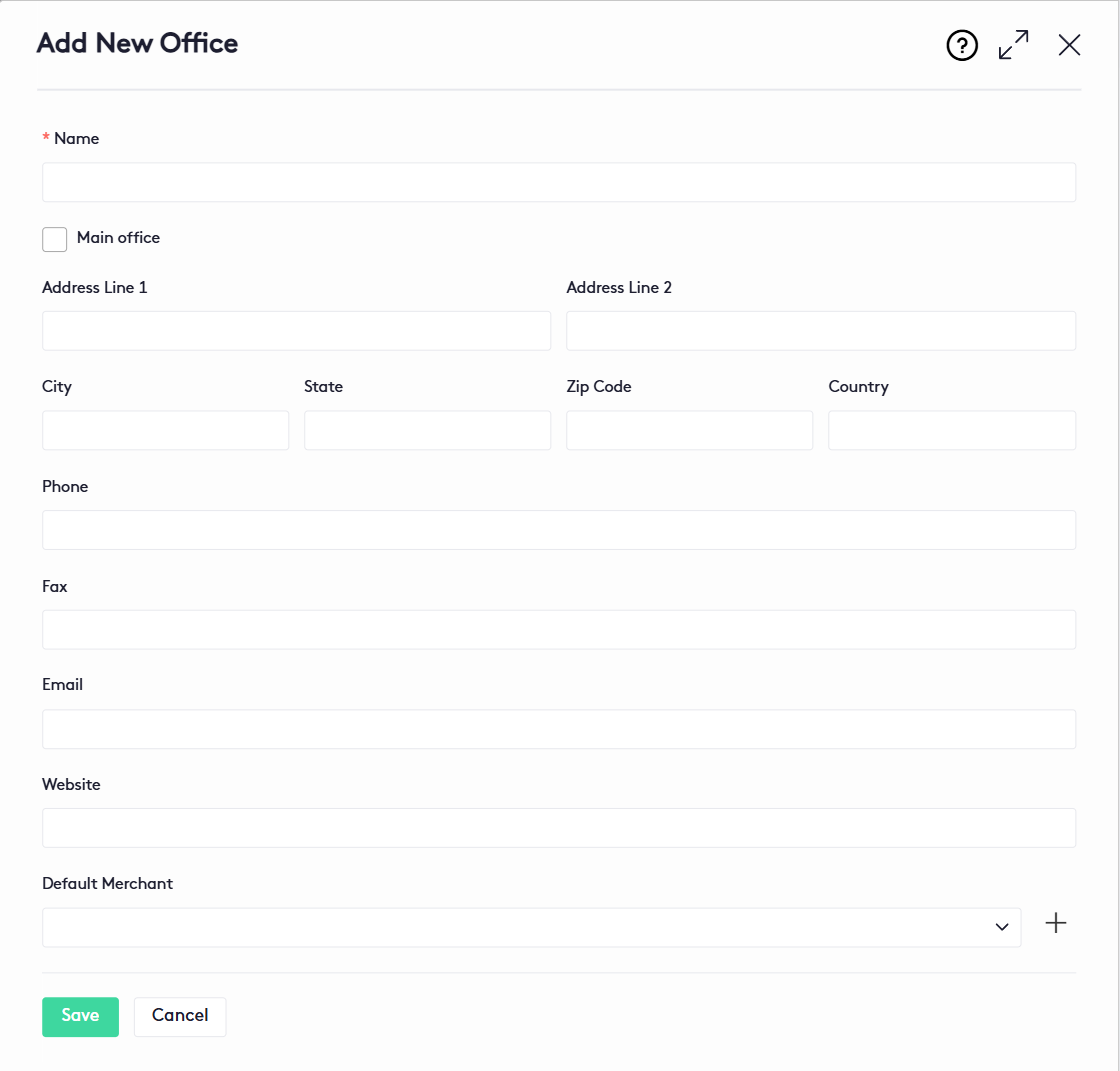
Task: Focus the Fax input field
Action: click(559, 629)
